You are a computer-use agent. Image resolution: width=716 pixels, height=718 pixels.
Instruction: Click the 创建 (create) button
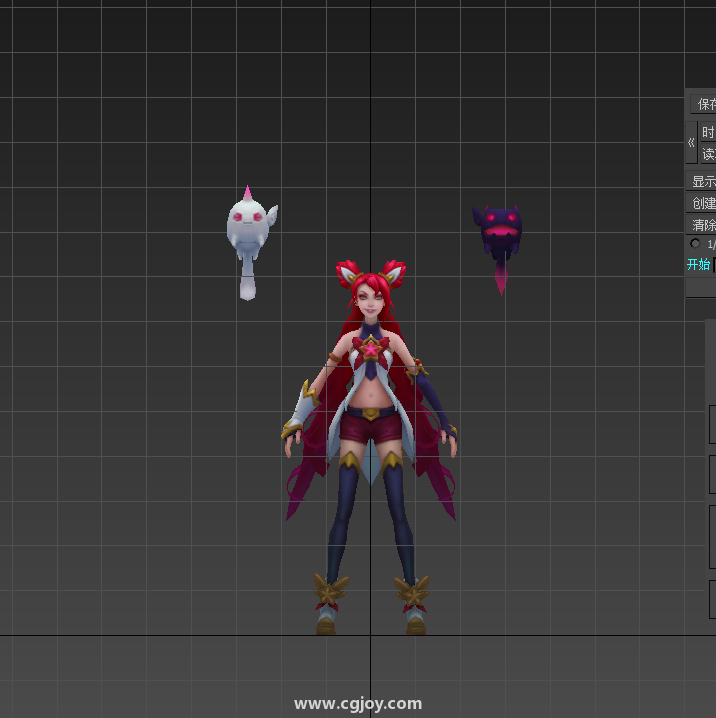coord(701,203)
